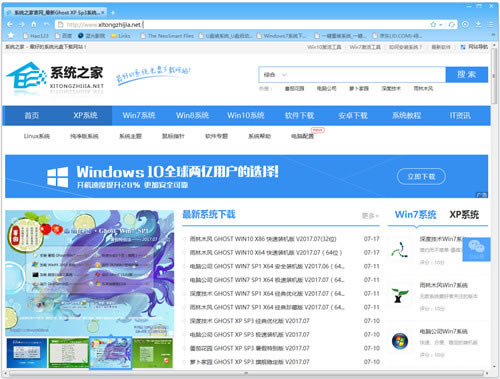Reload page with refresh icon
Screen dimensions: 500x379
coord(452,25)
